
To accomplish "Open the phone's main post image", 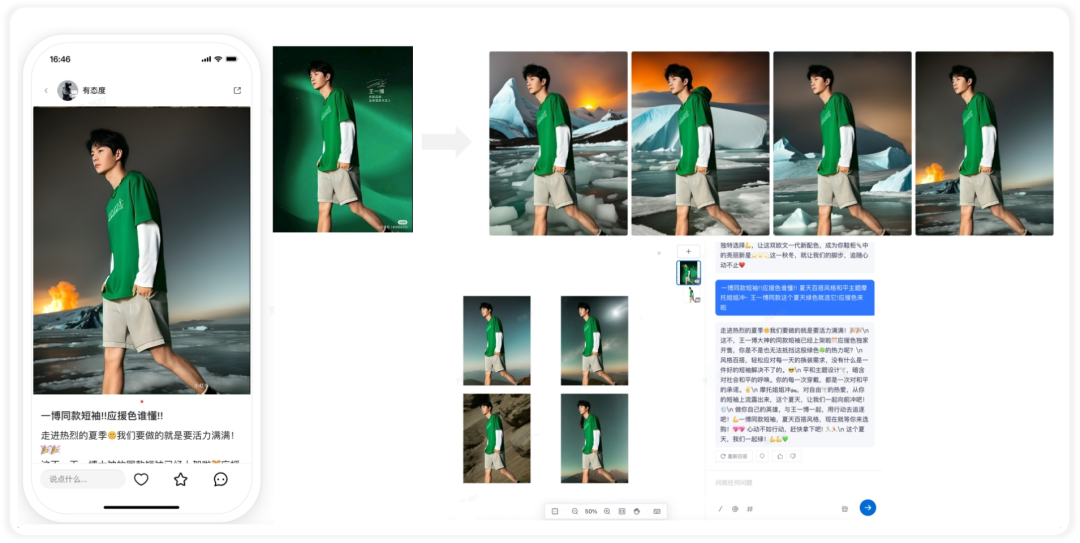I will click(142, 250).
